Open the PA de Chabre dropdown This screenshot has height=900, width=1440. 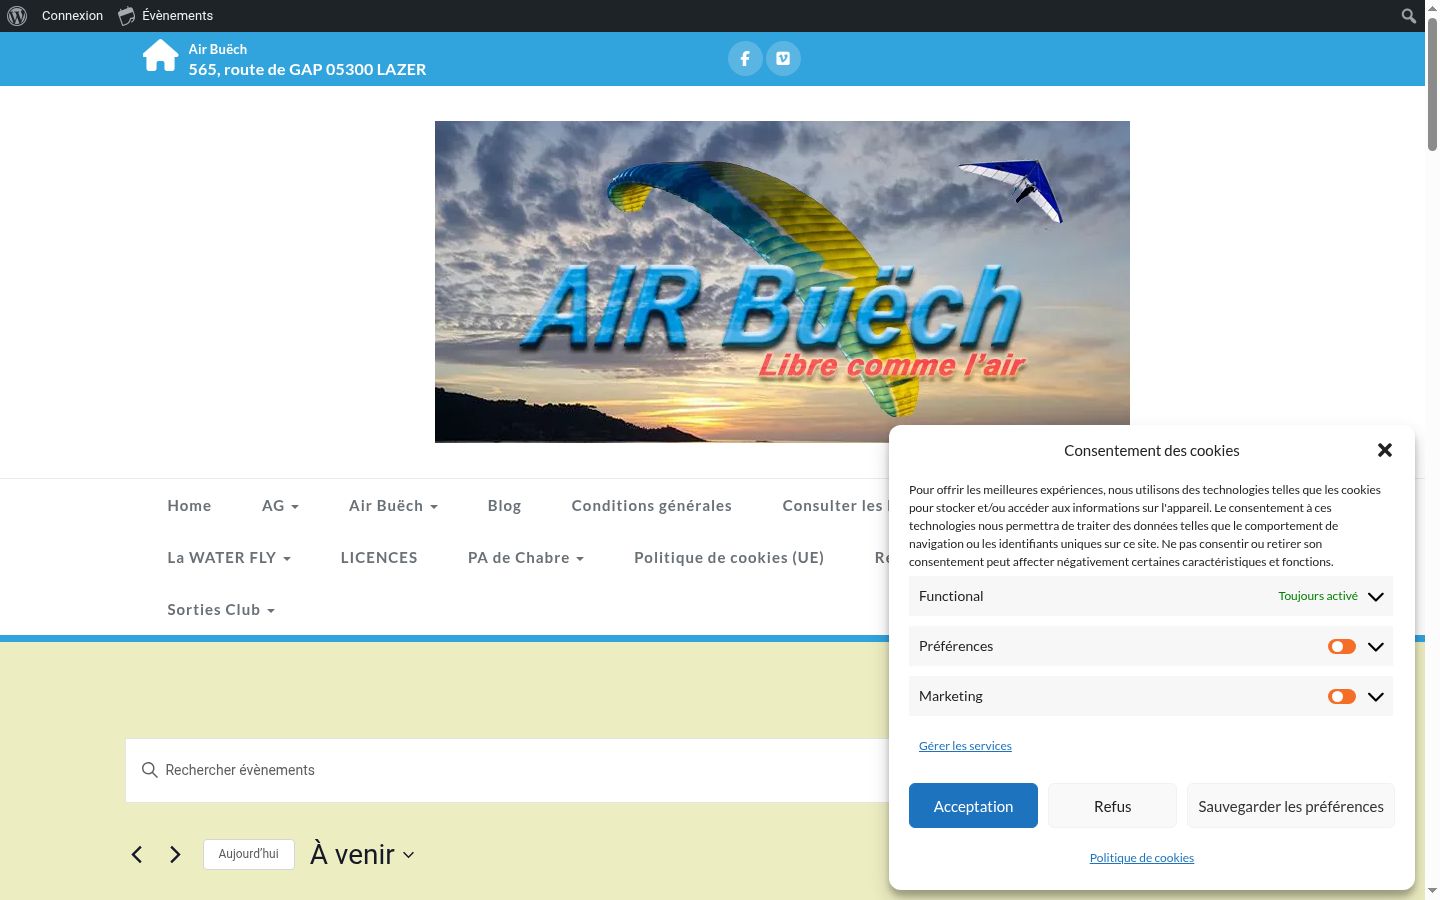[526, 558]
